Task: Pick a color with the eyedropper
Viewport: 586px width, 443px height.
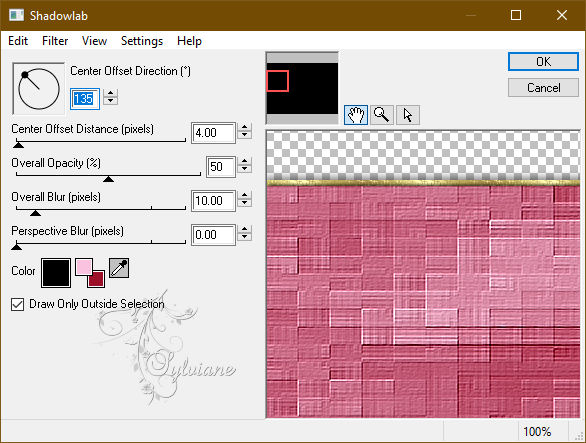Action: [x=119, y=268]
